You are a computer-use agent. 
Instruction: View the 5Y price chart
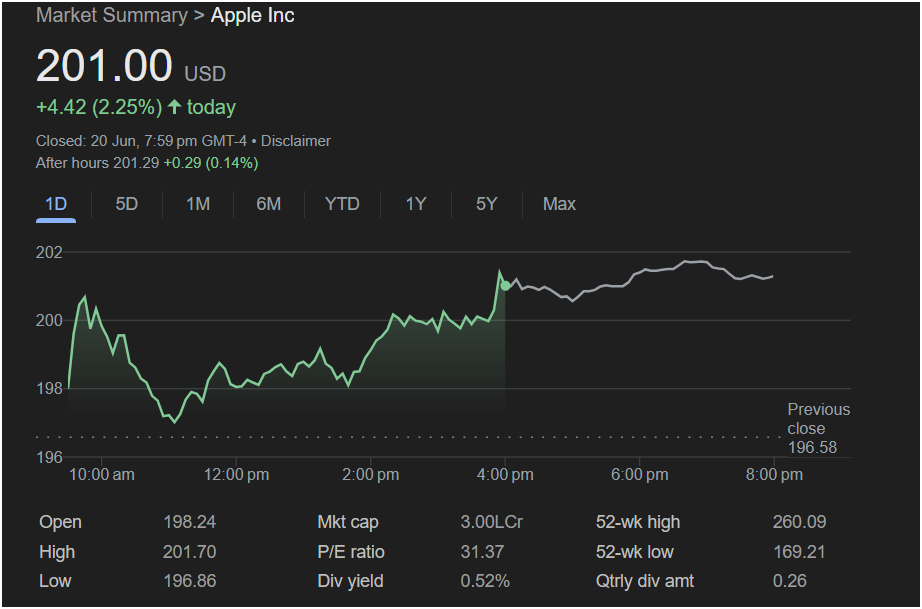pos(486,204)
